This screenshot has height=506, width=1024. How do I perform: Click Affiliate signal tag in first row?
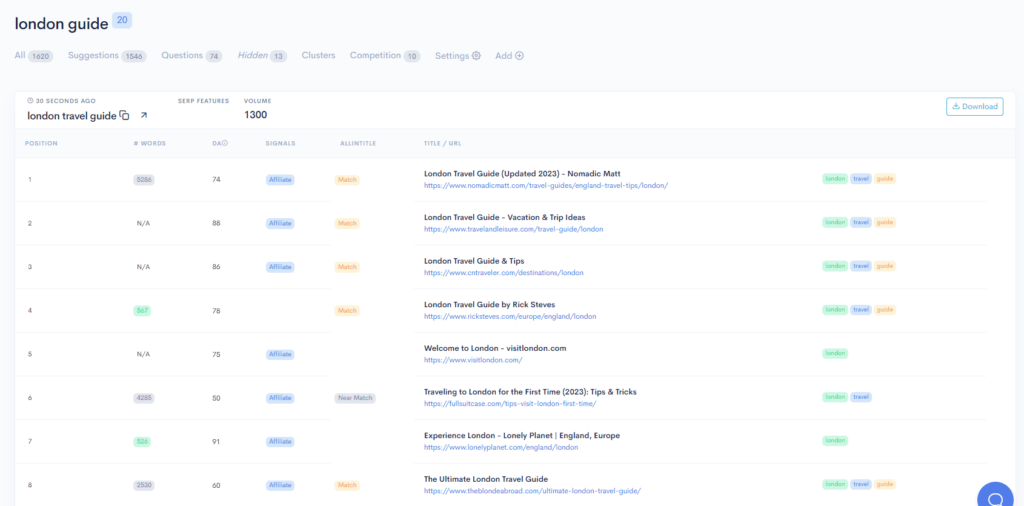[x=280, y=180]
